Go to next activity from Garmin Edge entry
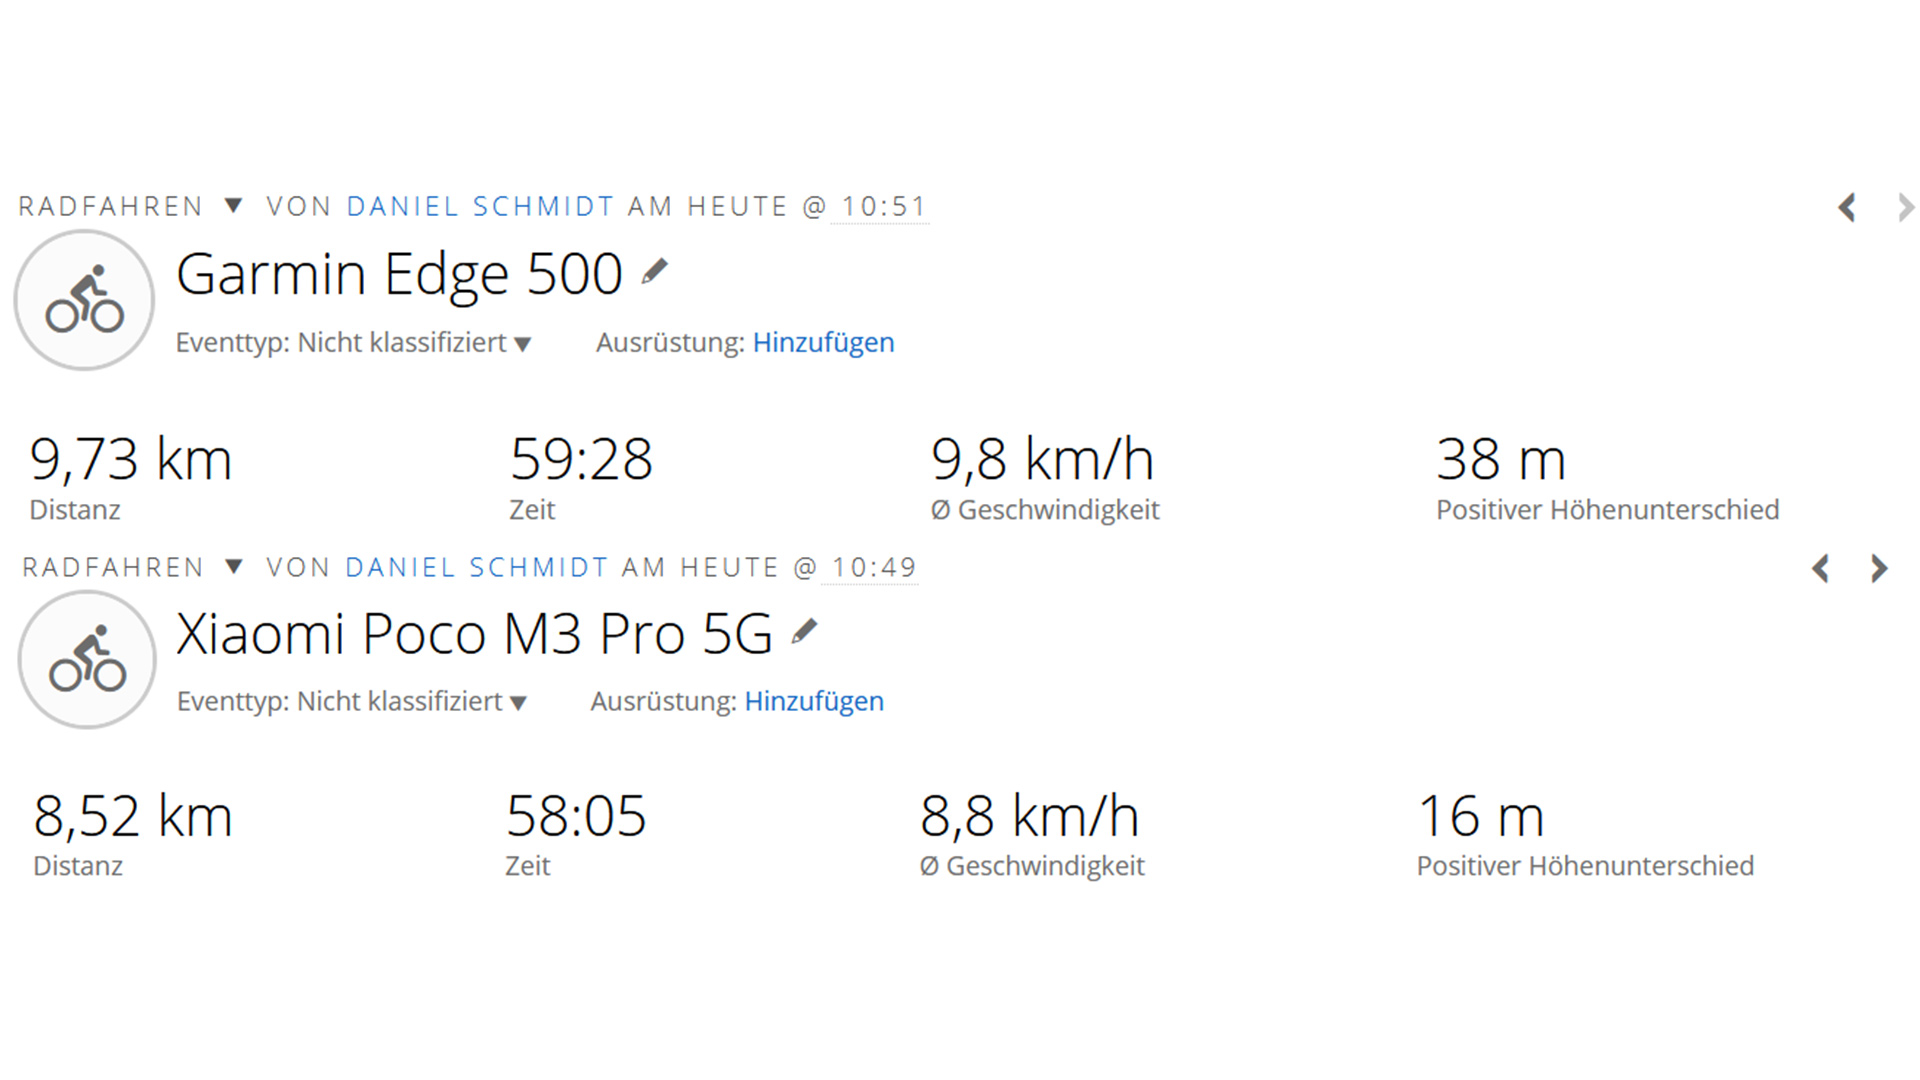1920x1080 pixels. pos(1905,208)
